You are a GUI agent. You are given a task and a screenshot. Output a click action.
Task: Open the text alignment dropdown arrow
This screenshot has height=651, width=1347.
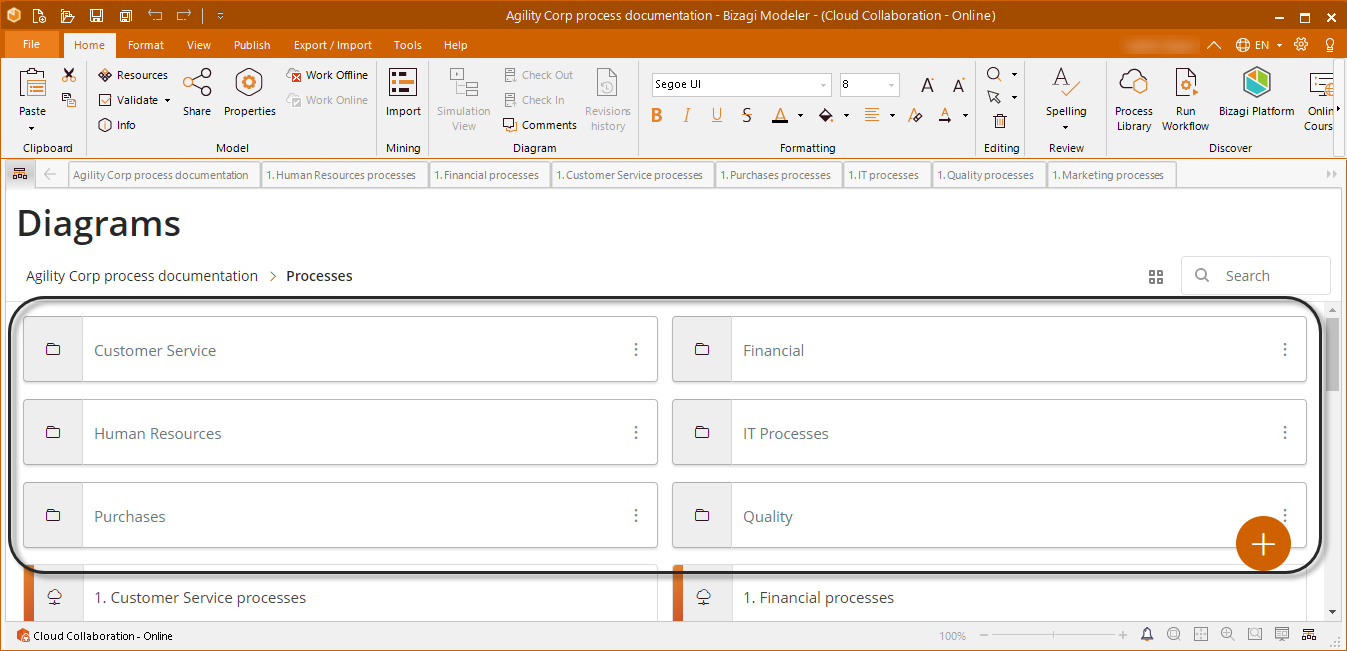[892, 115]
